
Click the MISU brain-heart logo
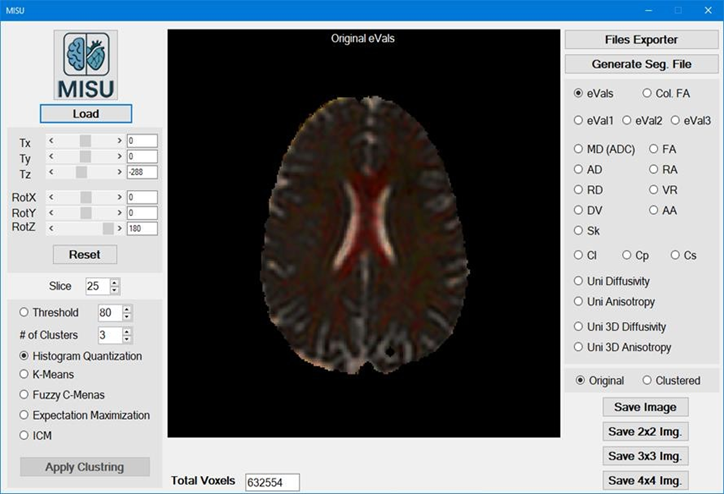(x=85, y=65)
